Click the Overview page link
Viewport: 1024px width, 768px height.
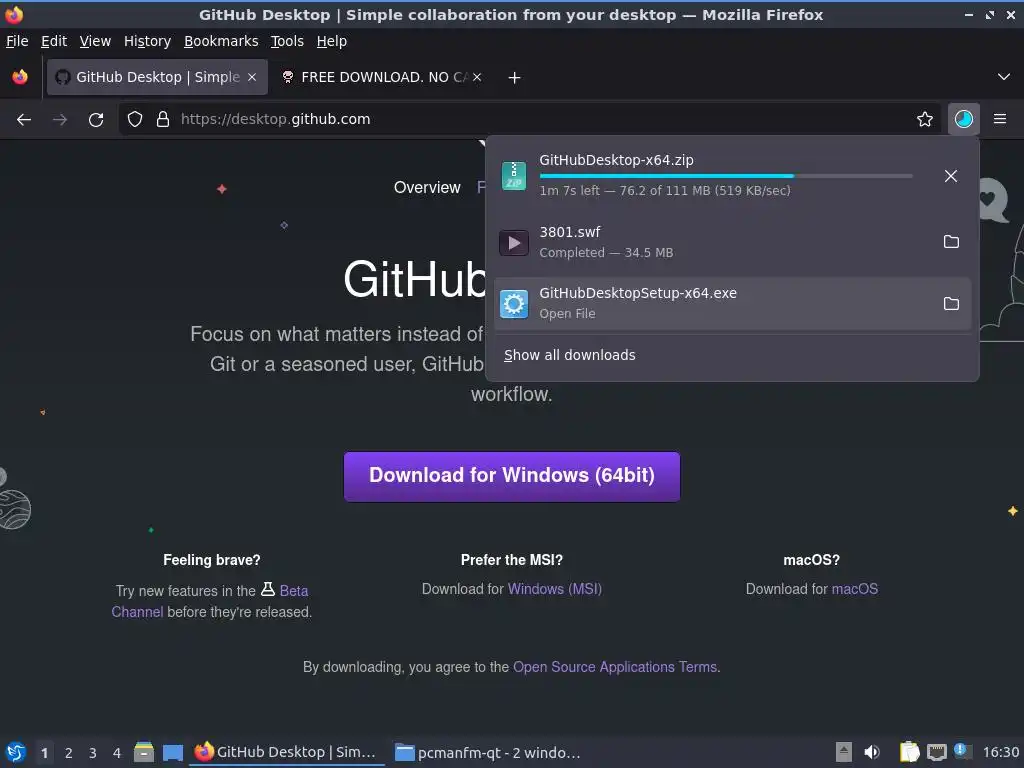[427, 187]
